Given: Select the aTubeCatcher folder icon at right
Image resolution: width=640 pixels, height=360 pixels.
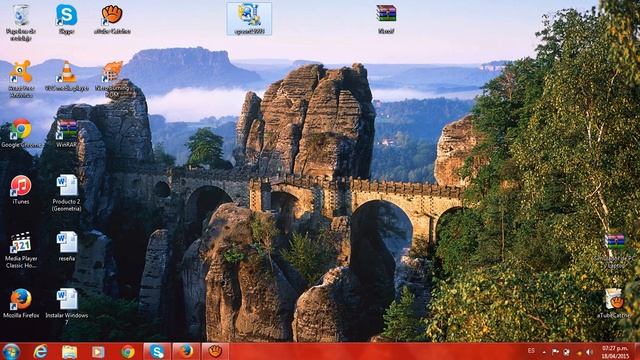Looking at the screenshot, I should [614, 304].
